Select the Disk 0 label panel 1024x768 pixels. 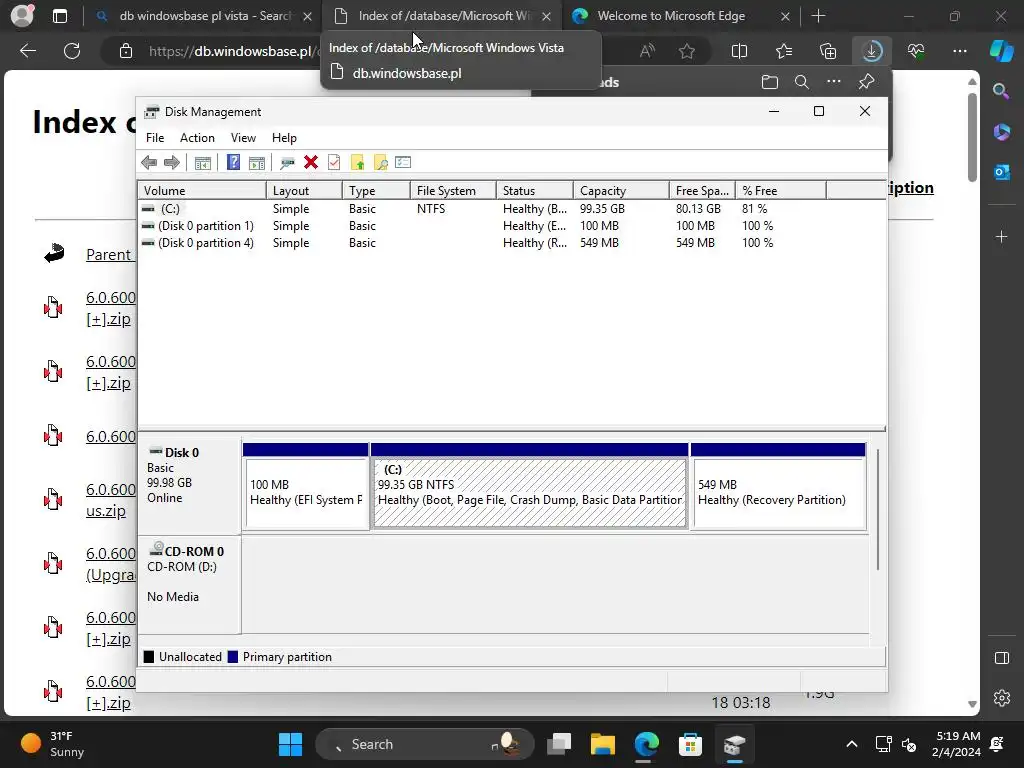[189, 486]
